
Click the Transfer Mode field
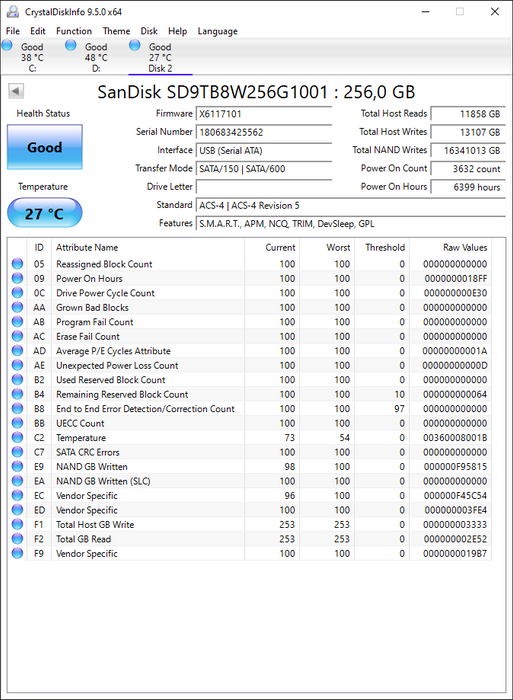(264, 169)
